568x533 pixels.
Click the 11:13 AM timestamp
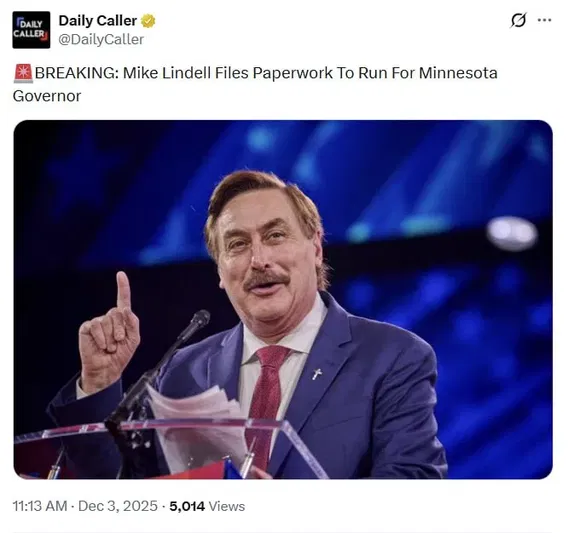[x=40, y=506]
